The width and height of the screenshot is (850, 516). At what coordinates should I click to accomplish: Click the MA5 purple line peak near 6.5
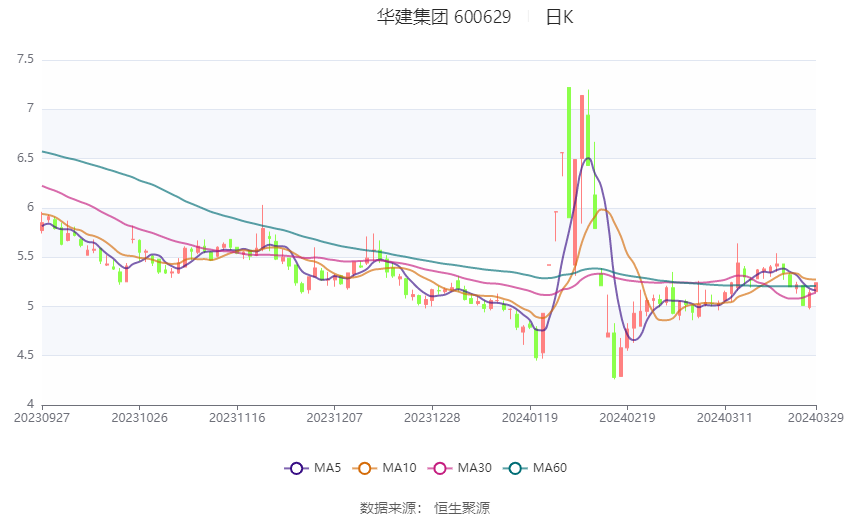[588, 158]
